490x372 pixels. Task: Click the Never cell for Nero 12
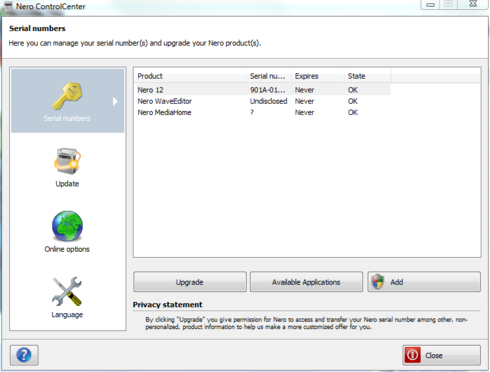click(x=304, y=90)
